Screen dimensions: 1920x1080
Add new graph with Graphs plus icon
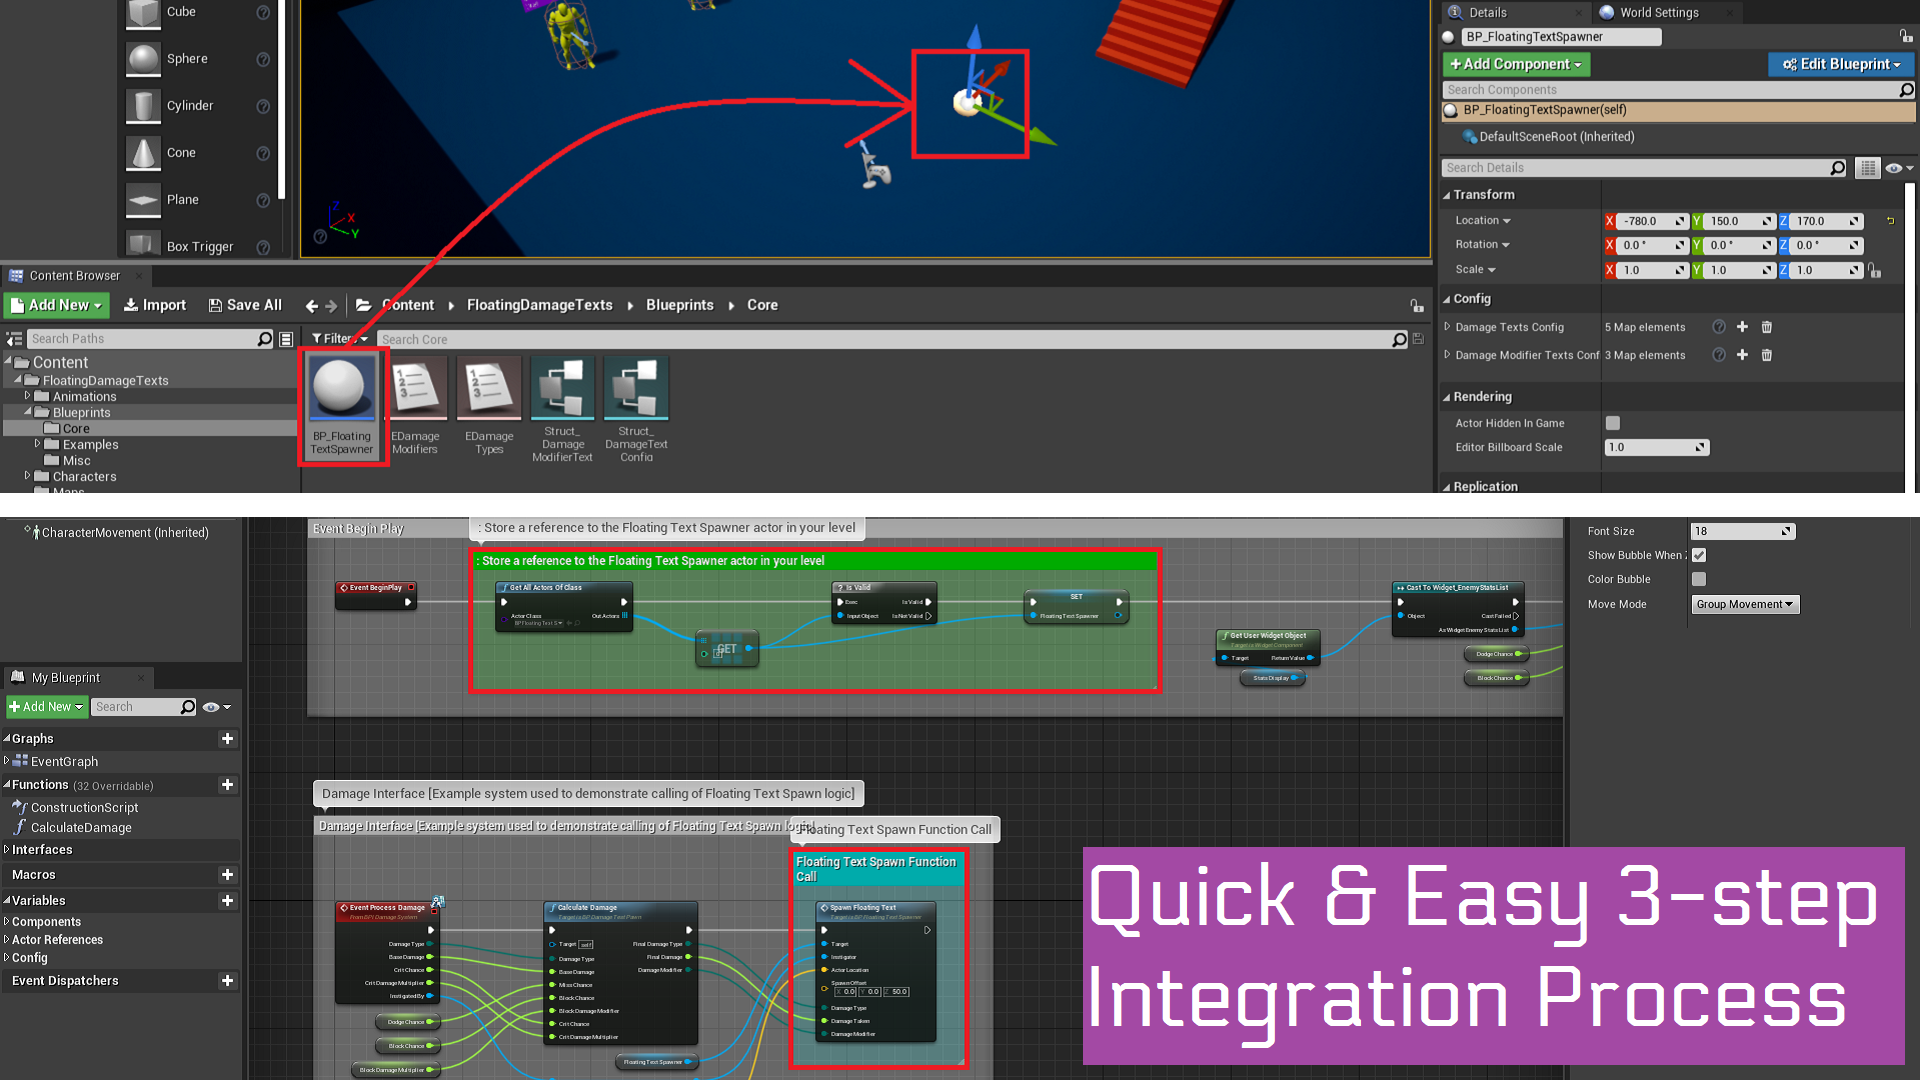click(227, 739)
